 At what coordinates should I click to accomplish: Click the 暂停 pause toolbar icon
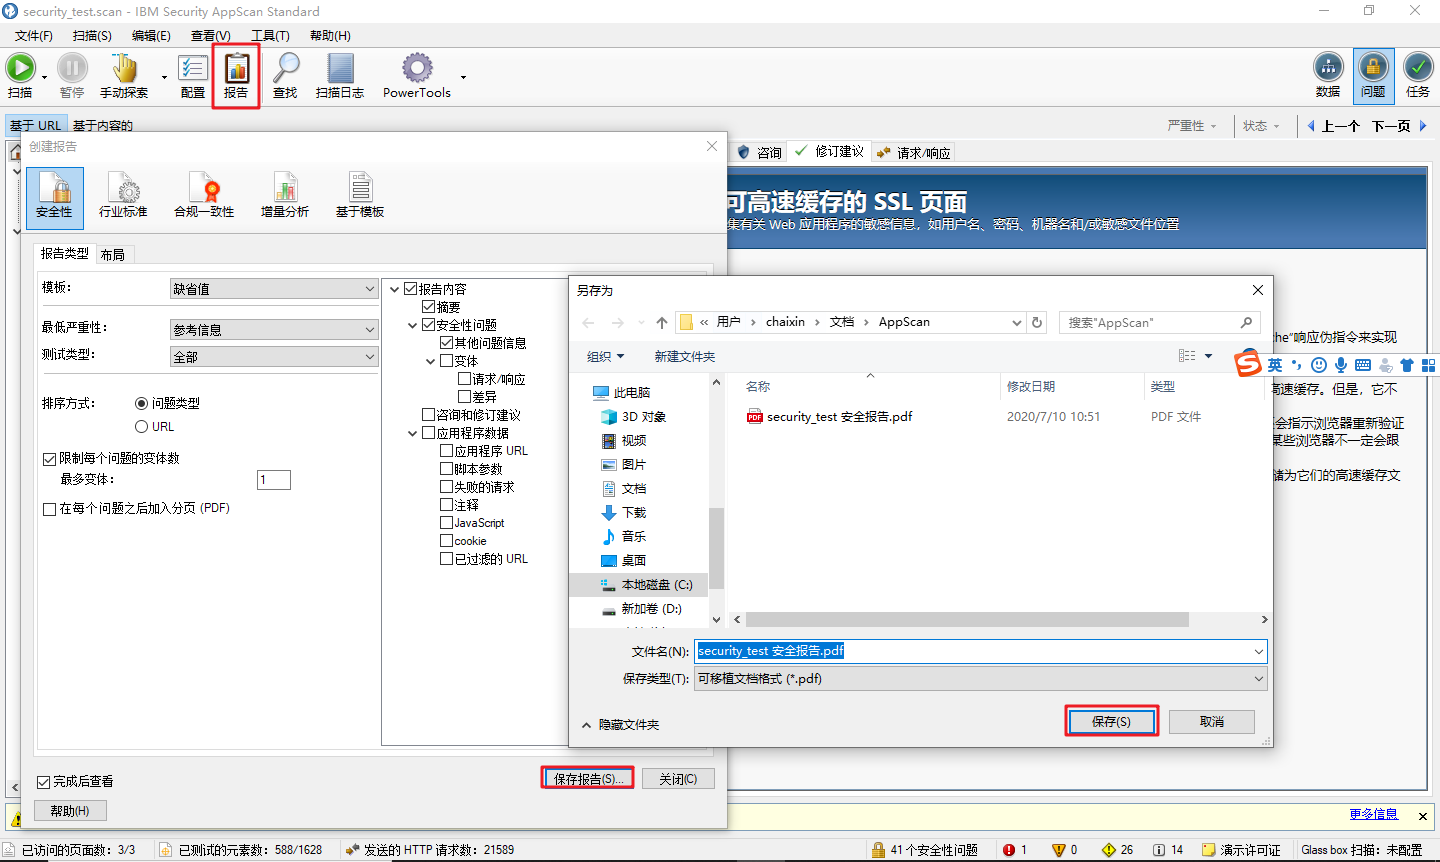click(72, 68)
